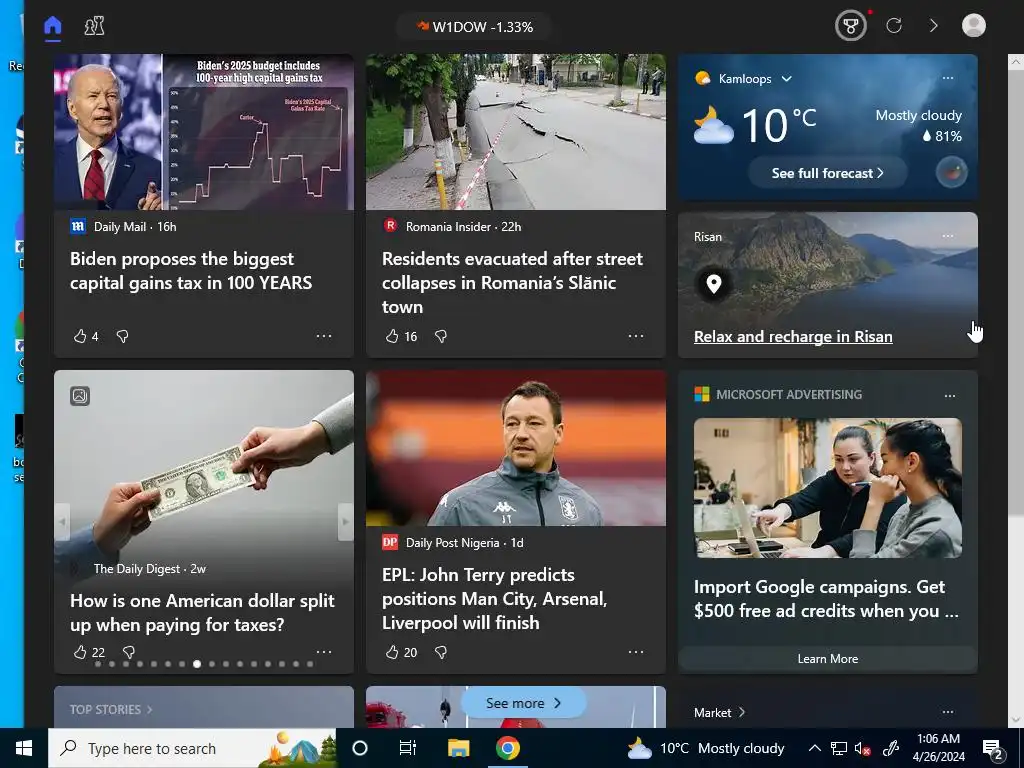Select the highlighted carousel page dot

[197, 664]
